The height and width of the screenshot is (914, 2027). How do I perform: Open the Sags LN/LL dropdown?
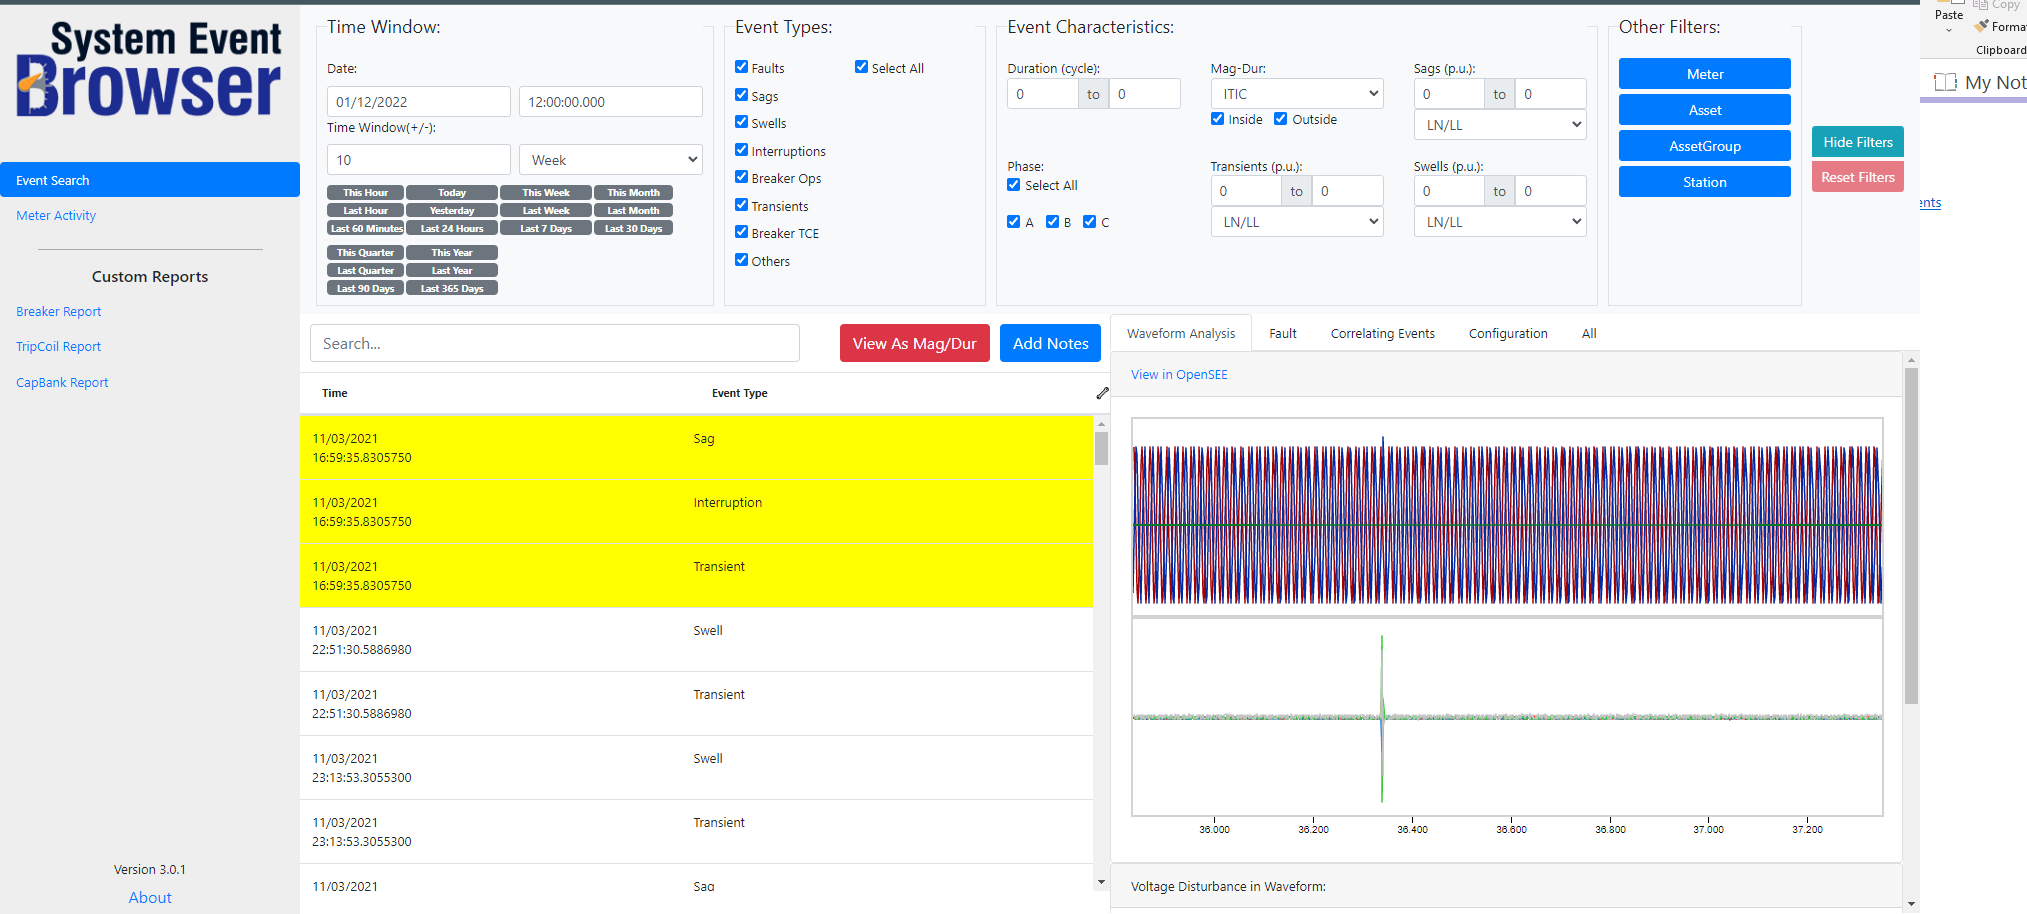pos(1500,125)
